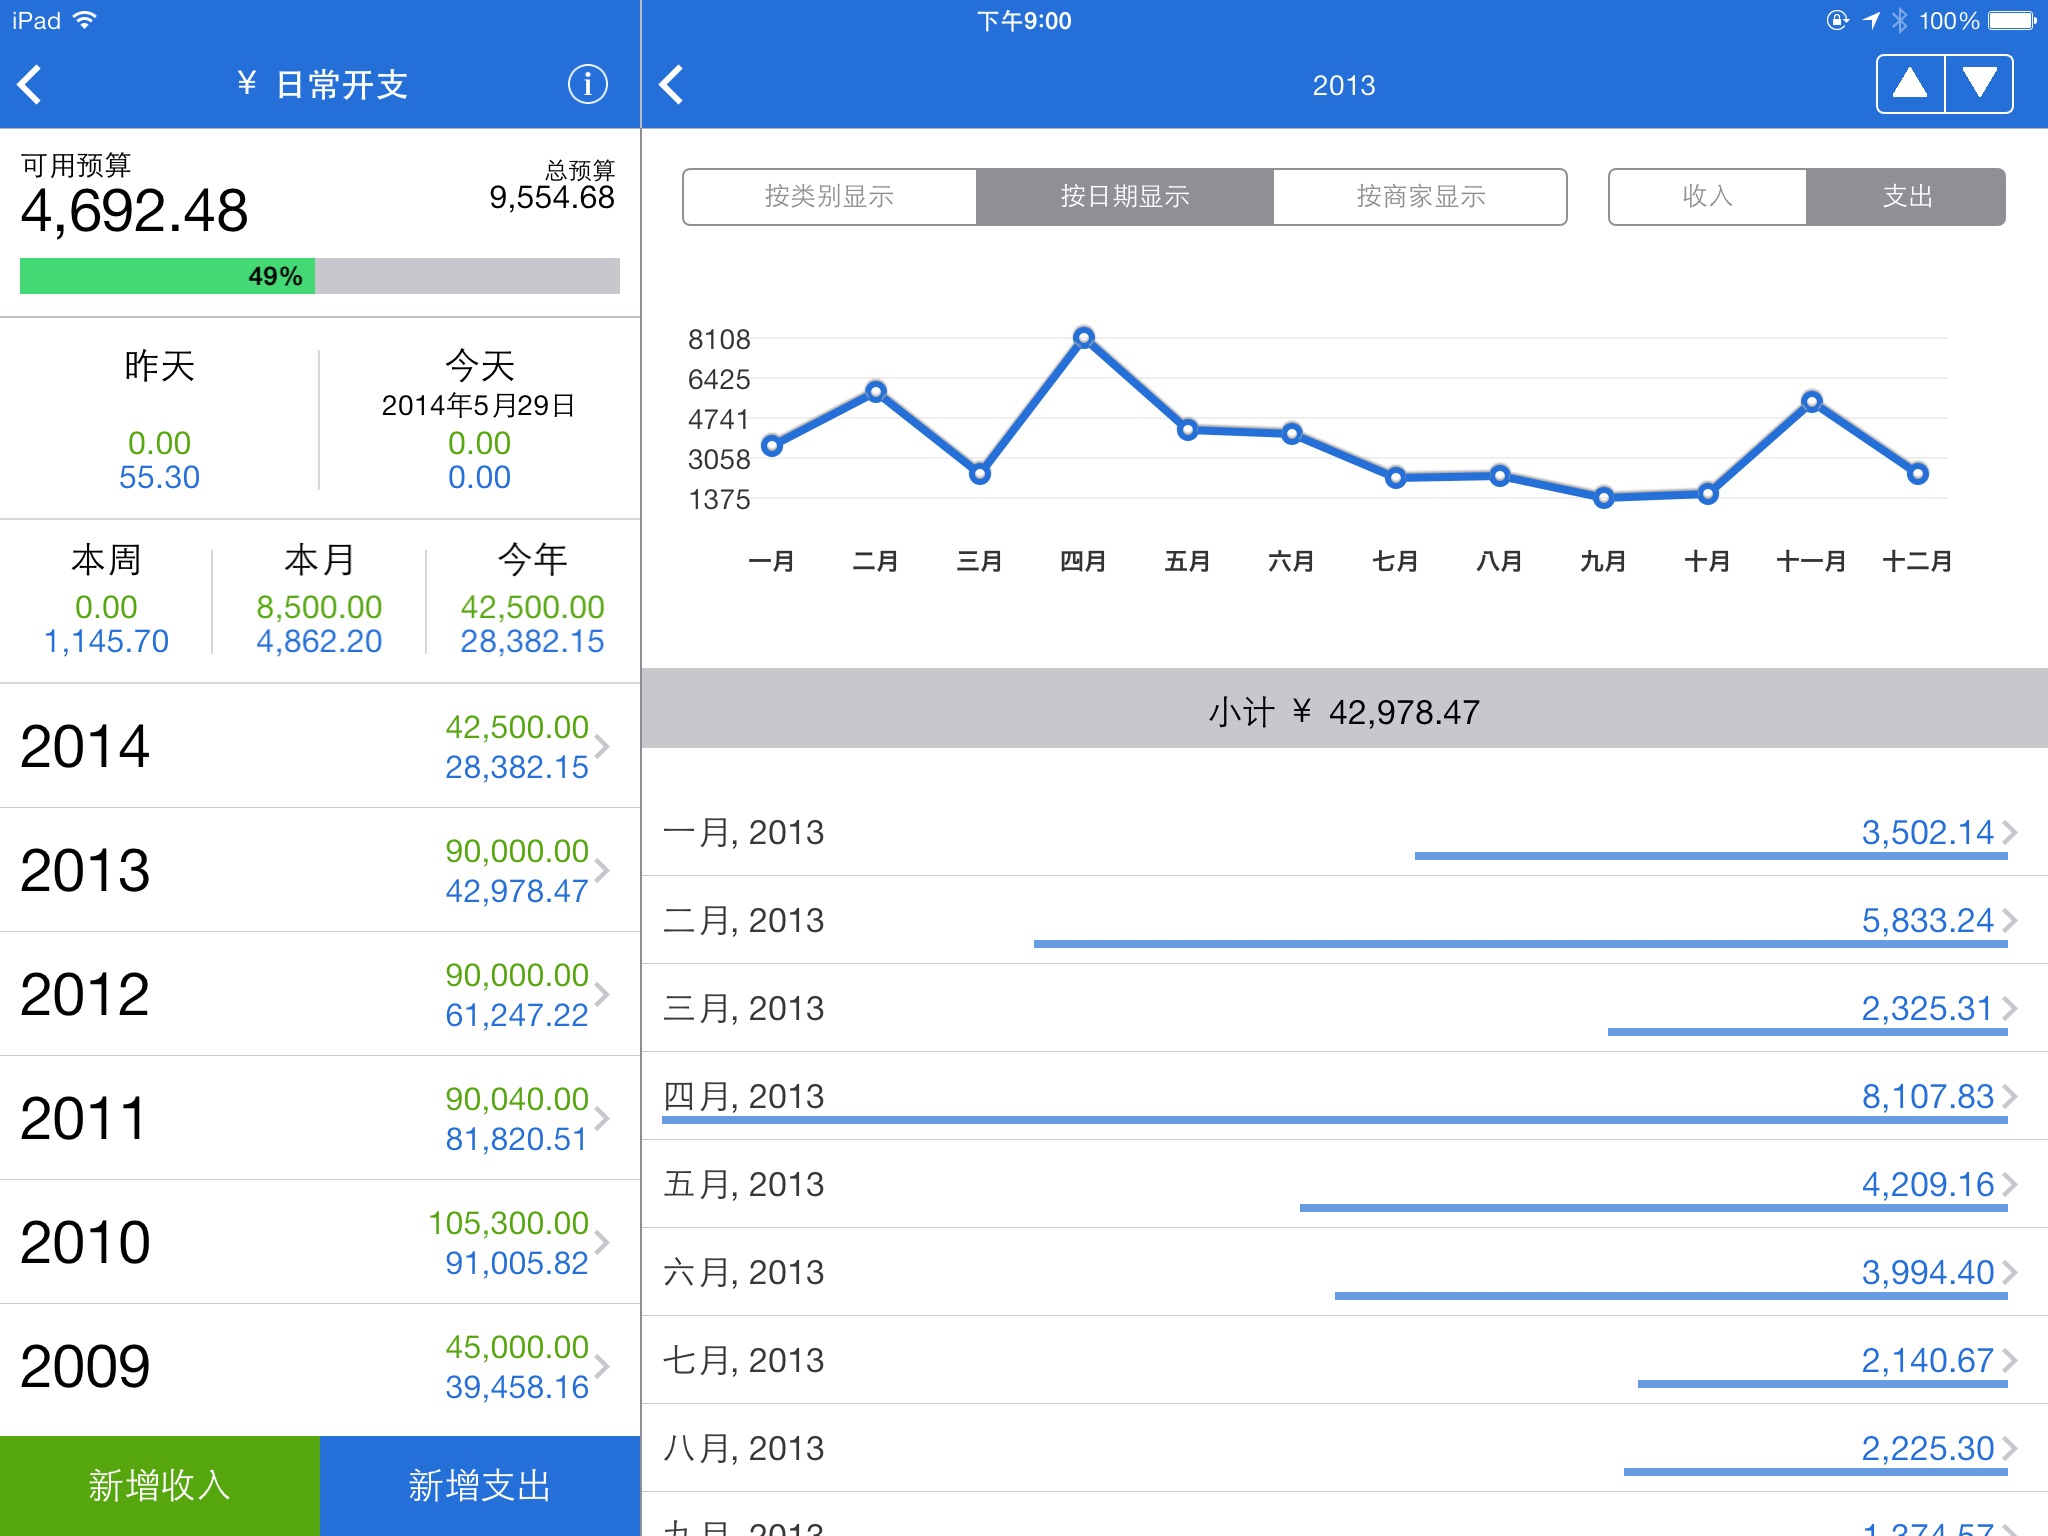The image size is (2048, 1536).
Task: Open 七月, 2013 expense details
Action: 1344,1360
